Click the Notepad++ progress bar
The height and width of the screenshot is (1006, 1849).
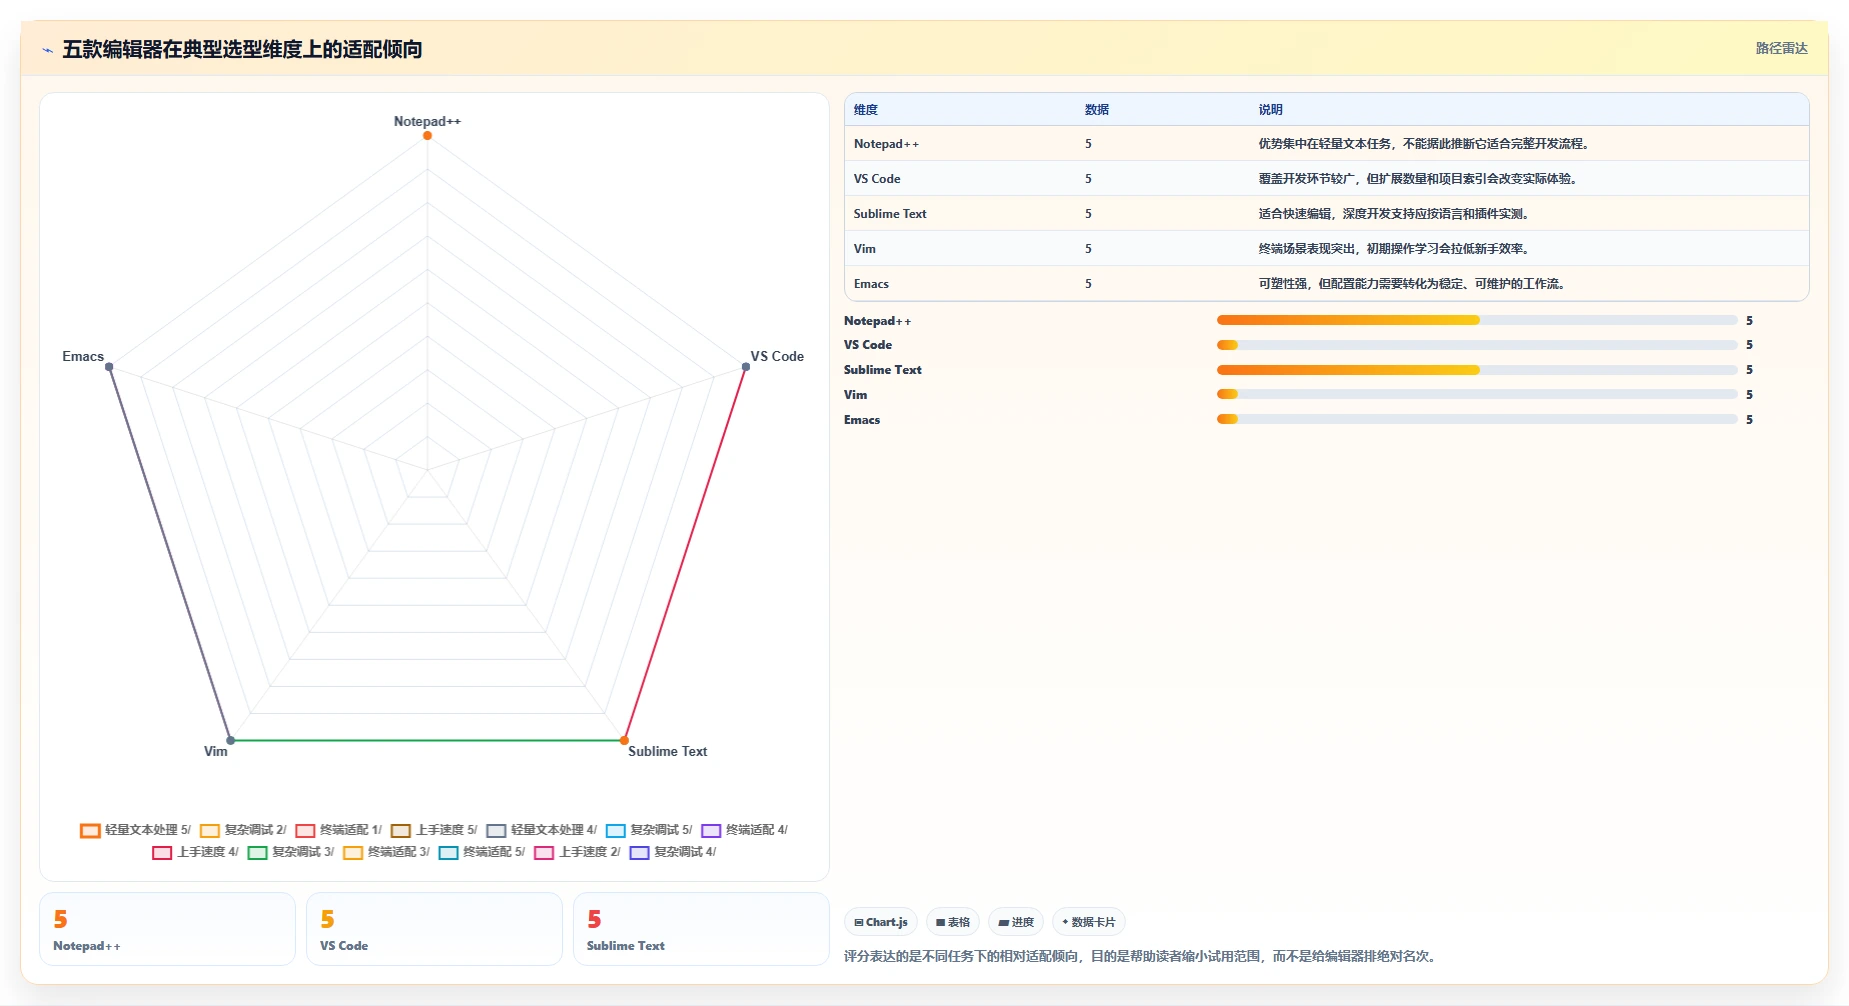click(x=1477, y=320)
